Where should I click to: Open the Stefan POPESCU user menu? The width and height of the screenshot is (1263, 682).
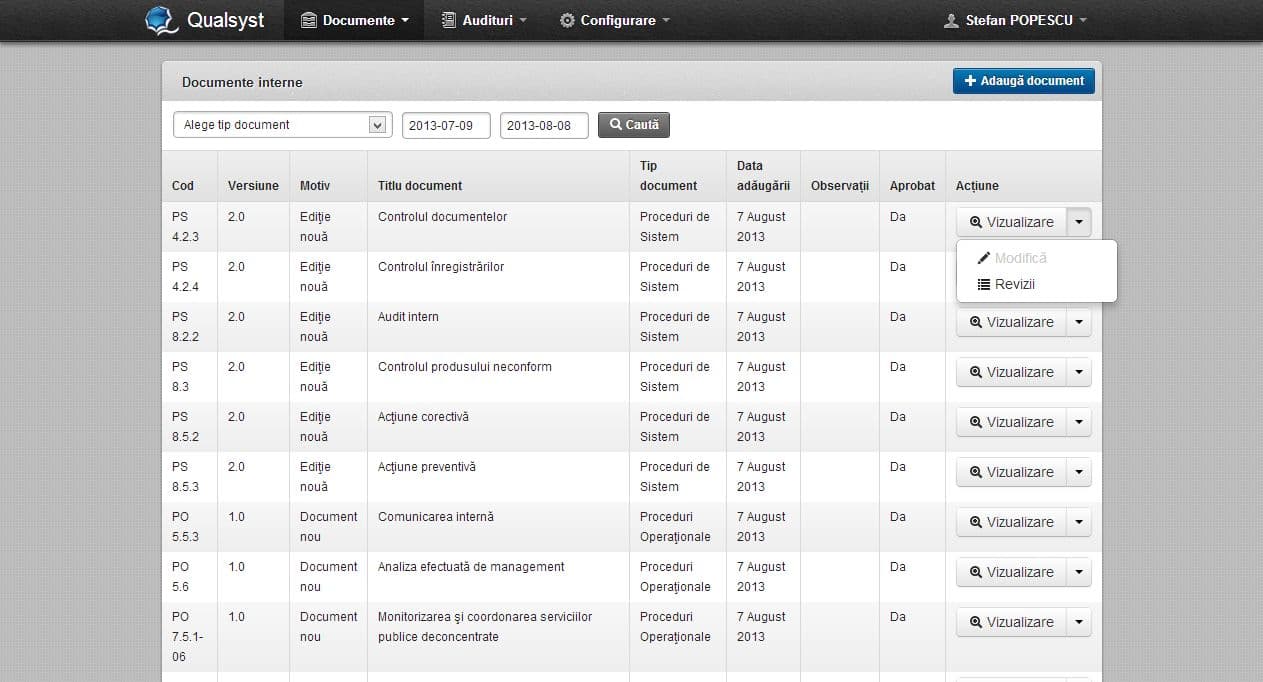point(1015,19)
